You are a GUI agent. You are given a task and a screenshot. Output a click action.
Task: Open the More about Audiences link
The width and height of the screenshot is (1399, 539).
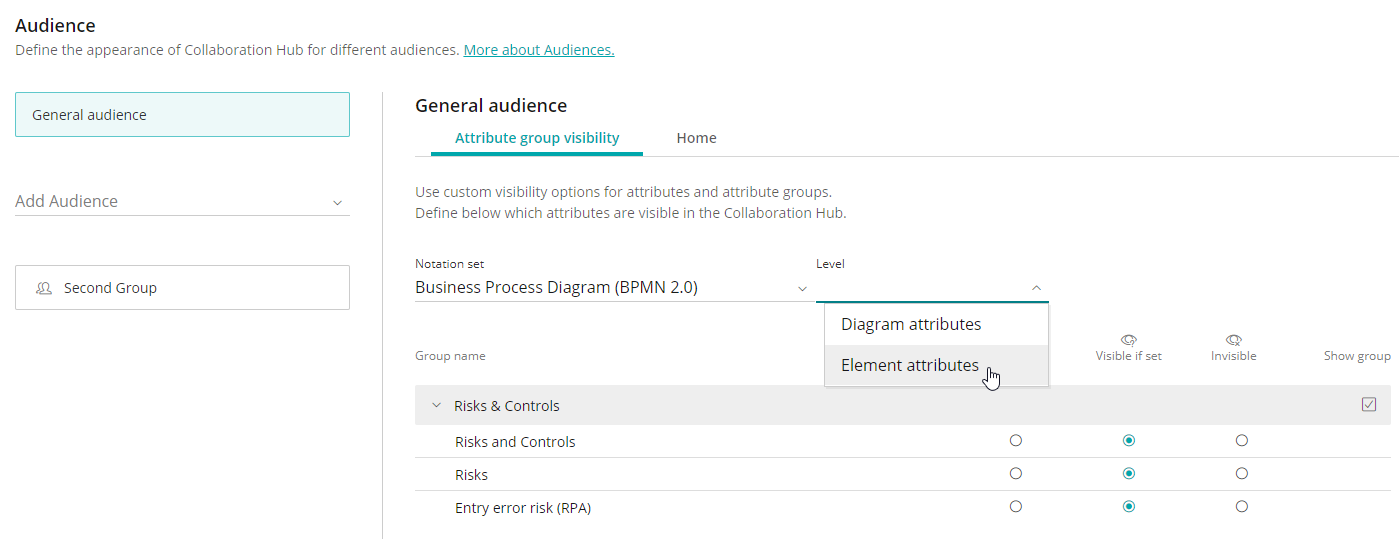[x=539, y=49]
